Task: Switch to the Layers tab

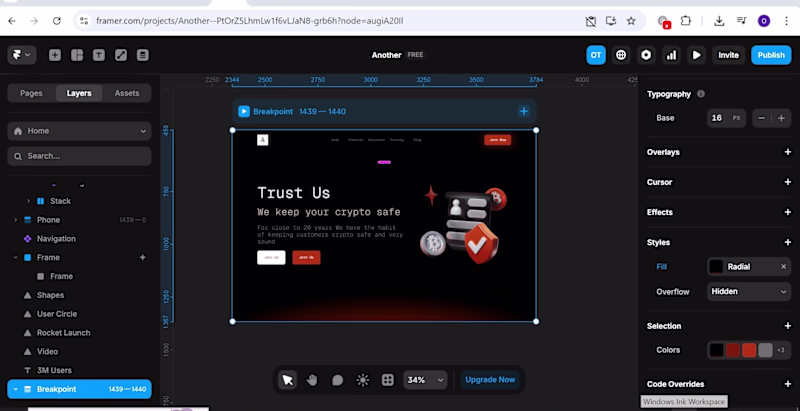Action: pos(79,93)
